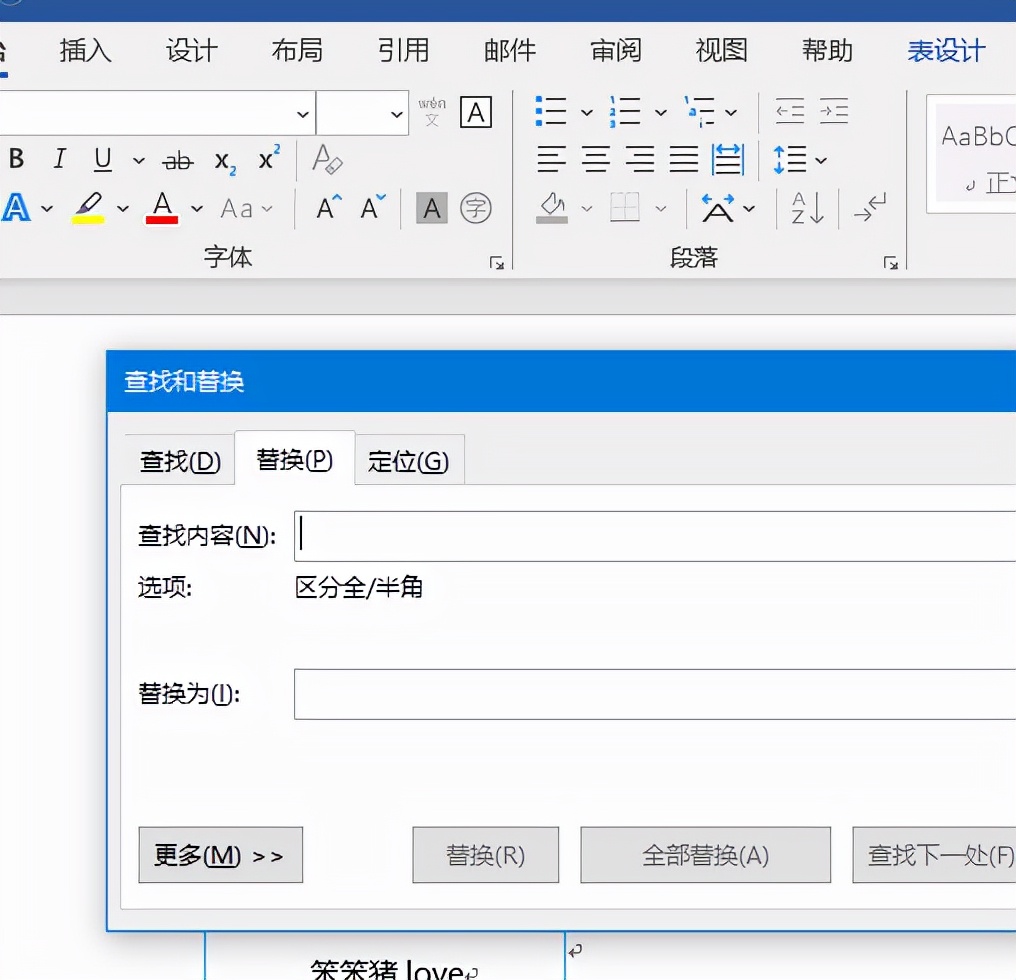1016x980 pixels.
Task: Open the 视图 ribbon tab
Action: pos(722,51)
